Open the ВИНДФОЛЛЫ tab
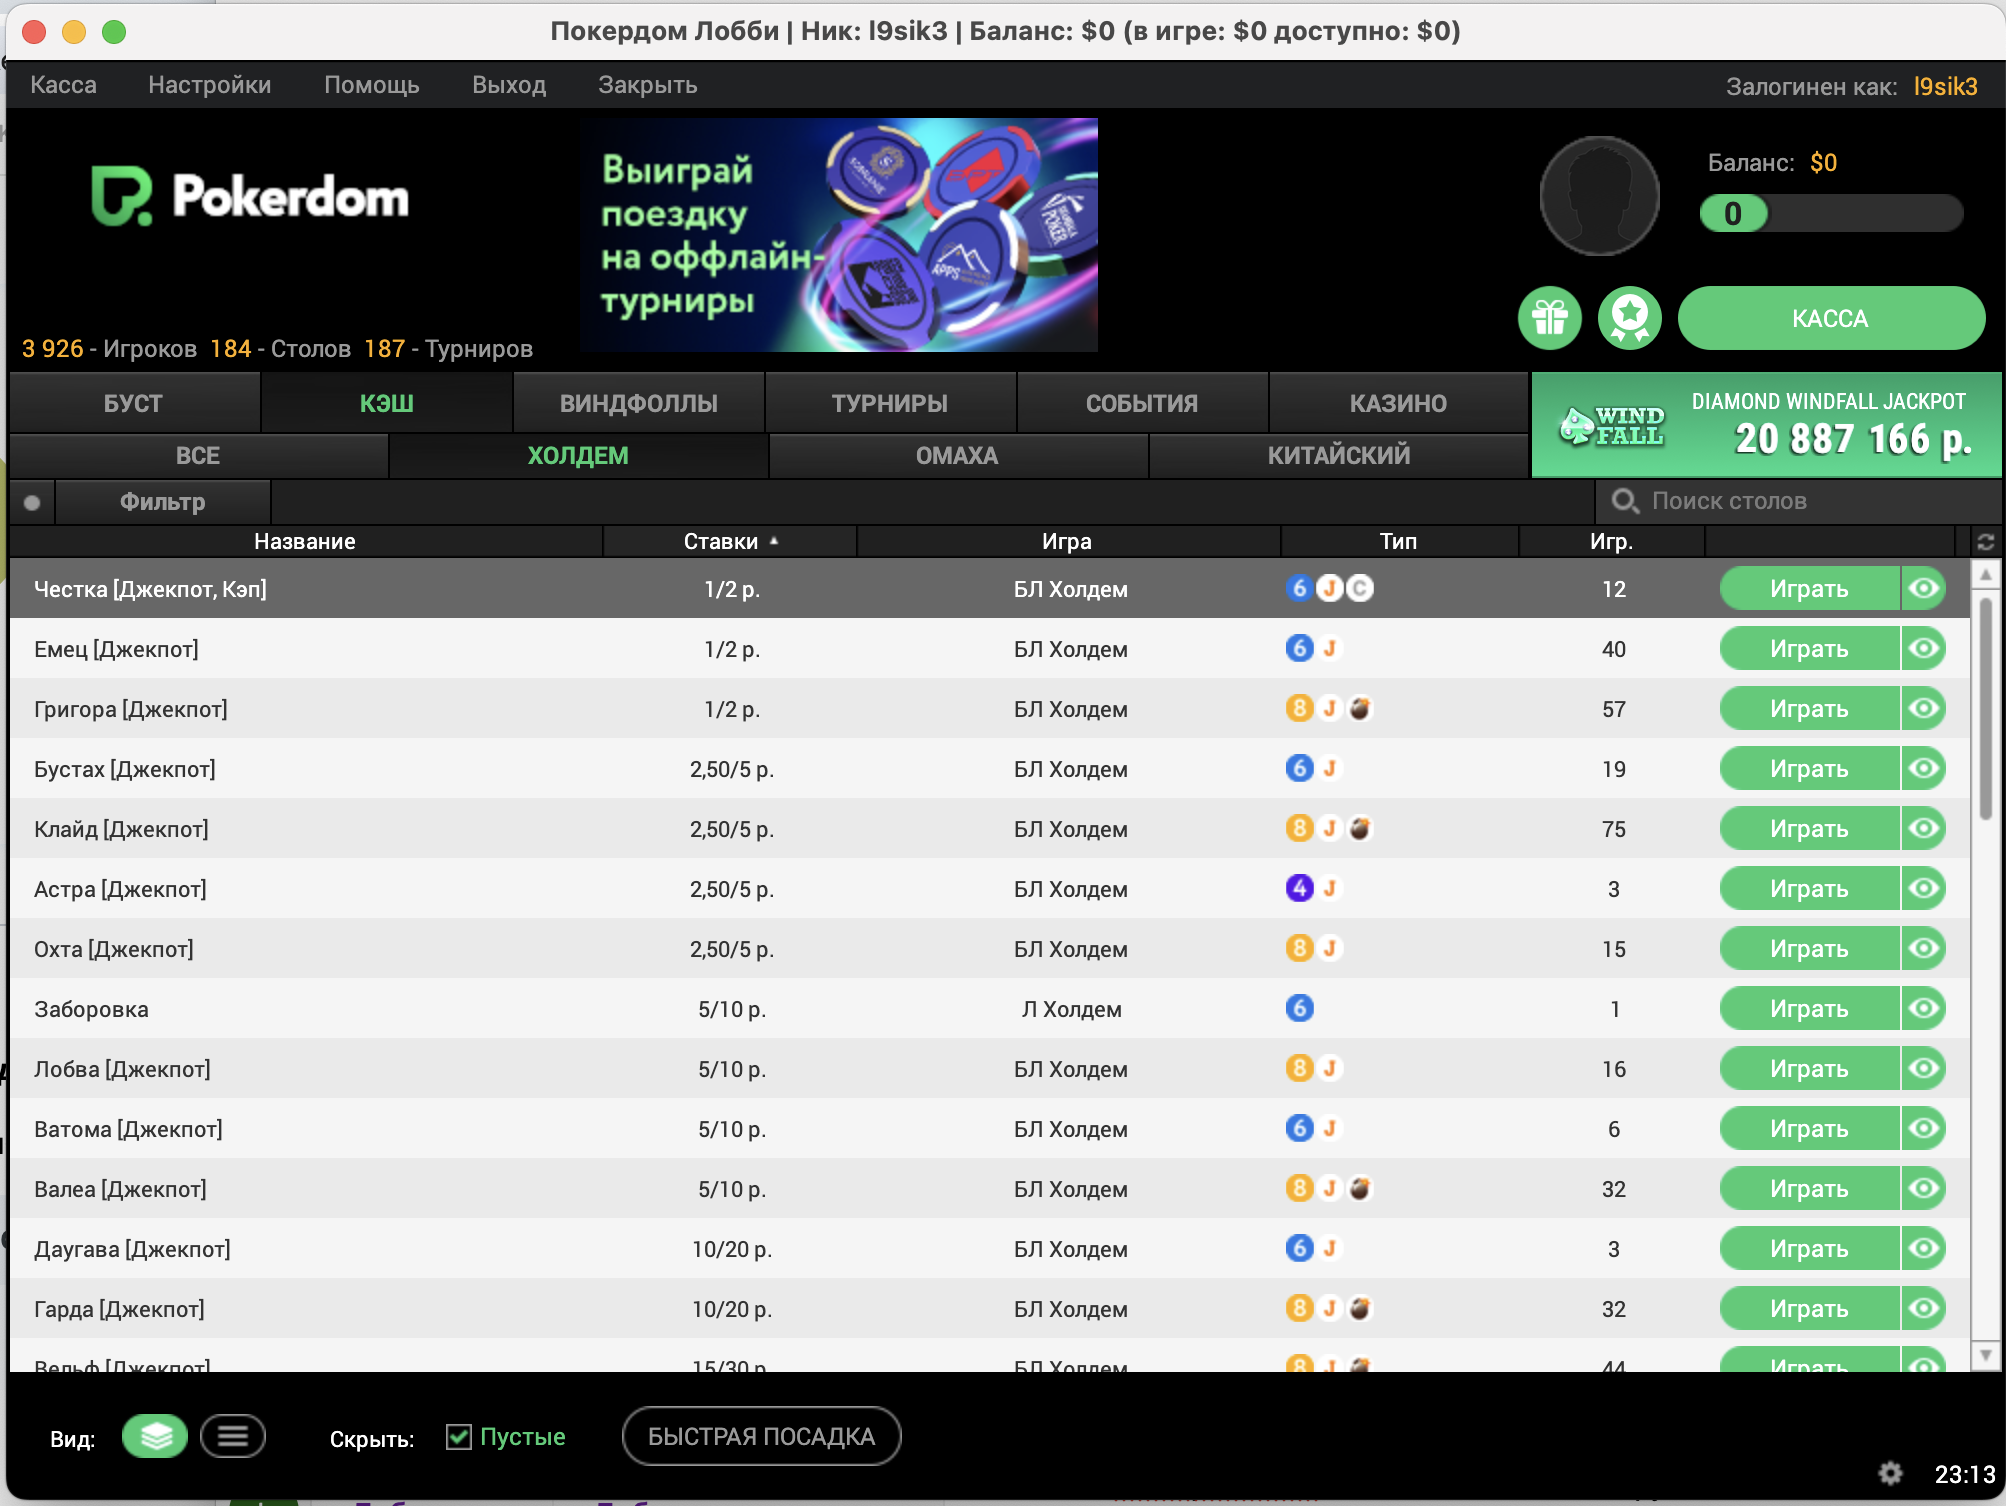The width and height of the screenshot is (2006, 1506). click(x=639, y=403)
